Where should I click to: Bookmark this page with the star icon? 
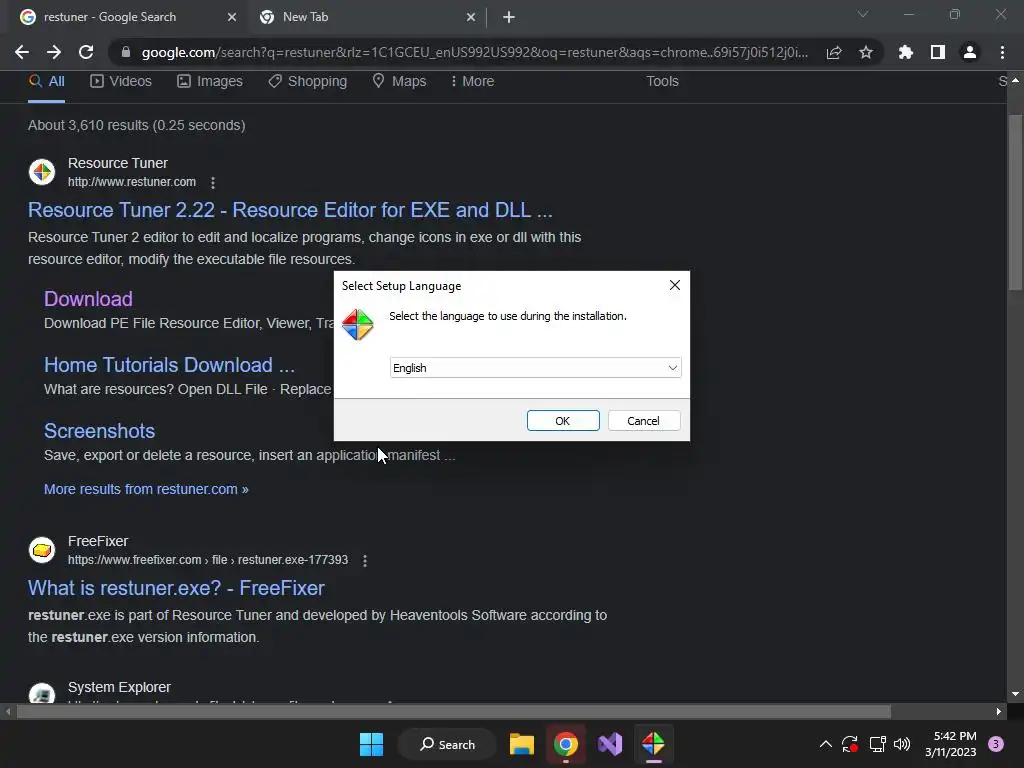[866, 52]
